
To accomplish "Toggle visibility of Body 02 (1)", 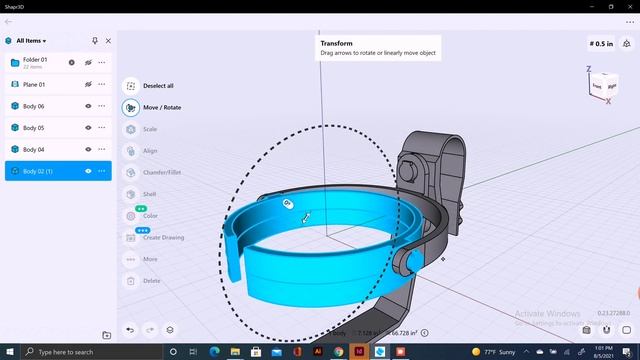I will [x=88, y=171].
